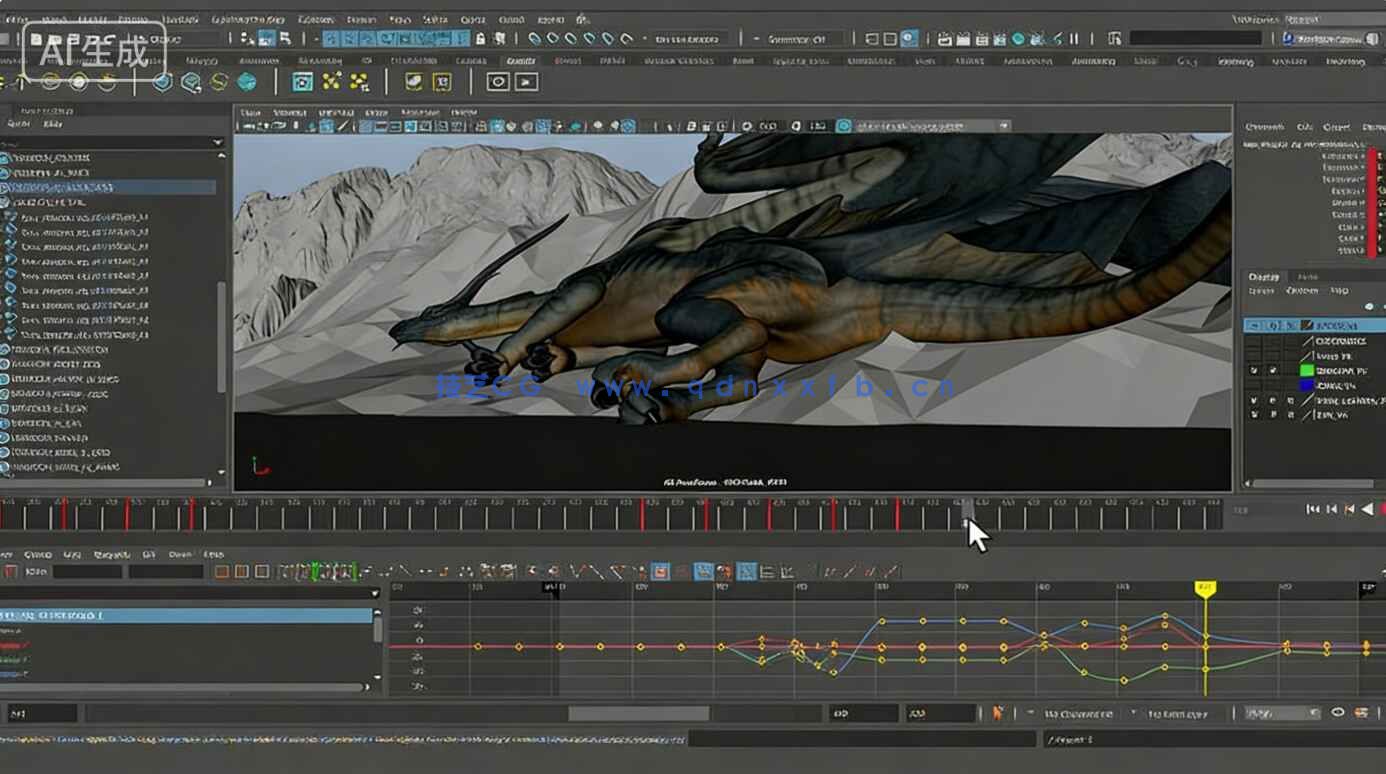
Task: Click the oval outline shelf icon
Action: coord(497,82)
